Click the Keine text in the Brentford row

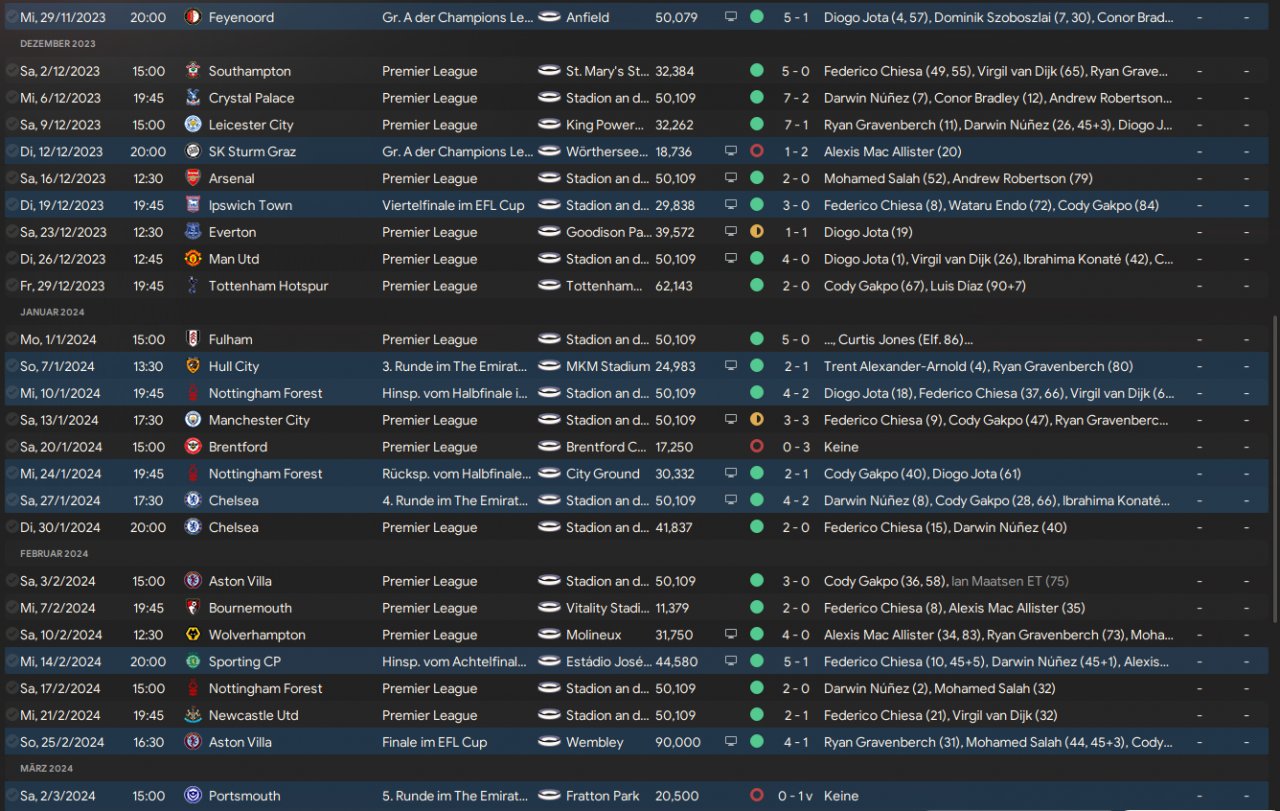[x=841, y=447]
